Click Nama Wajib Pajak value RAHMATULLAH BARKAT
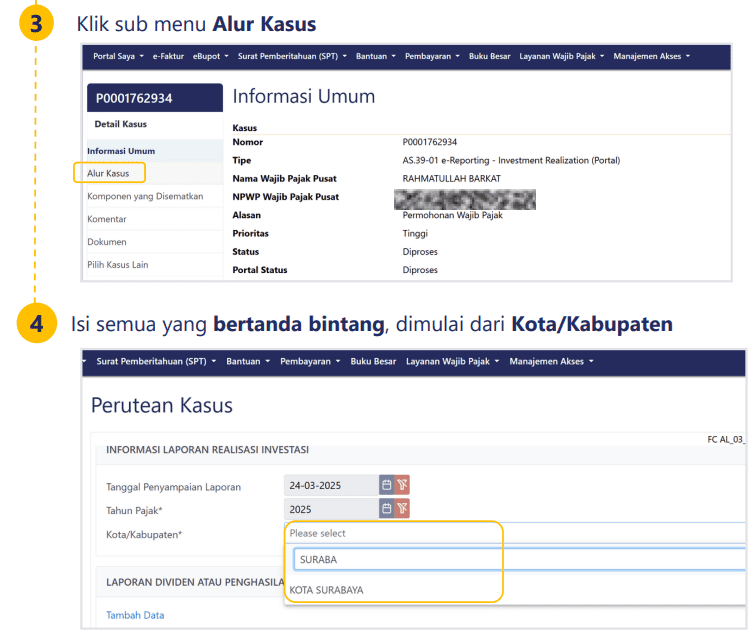Image resolution: width=754 pixels, height=634 pixels. pos(452,178)
